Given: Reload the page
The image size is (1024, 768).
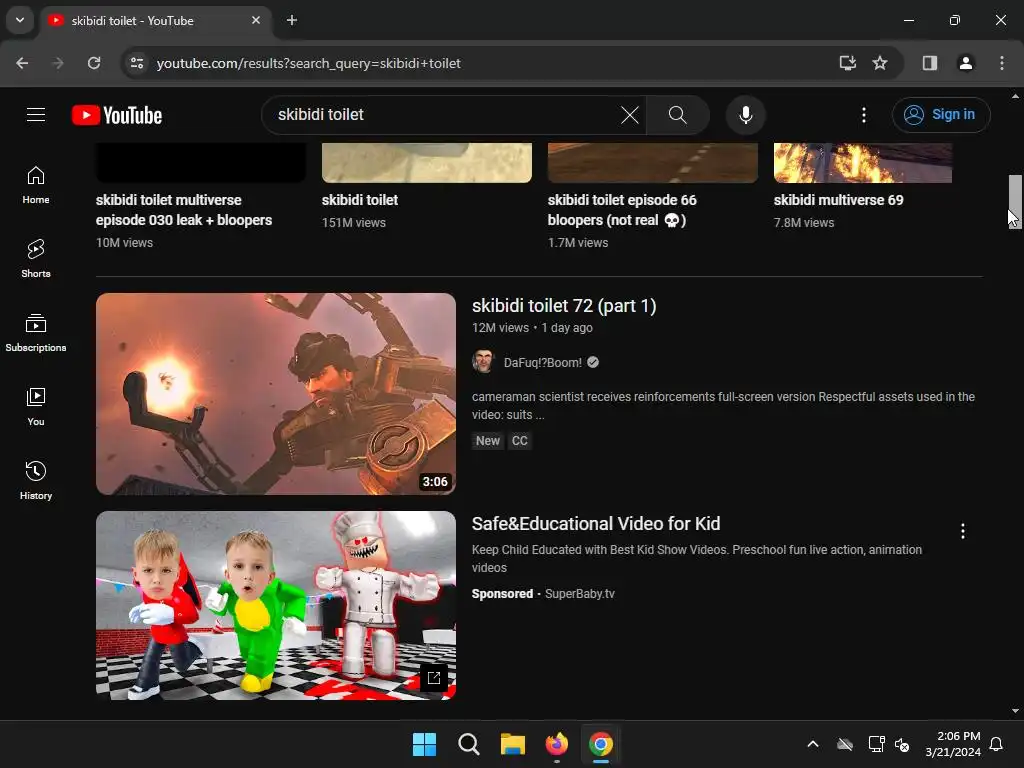Looking at the screenshot, I should point(94,63).
